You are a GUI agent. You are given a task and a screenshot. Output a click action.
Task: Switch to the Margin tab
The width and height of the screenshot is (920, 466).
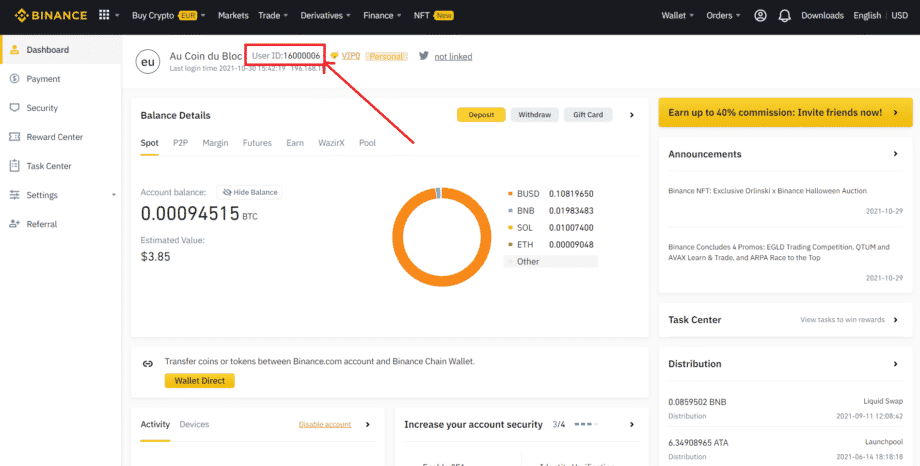point(215,143)
